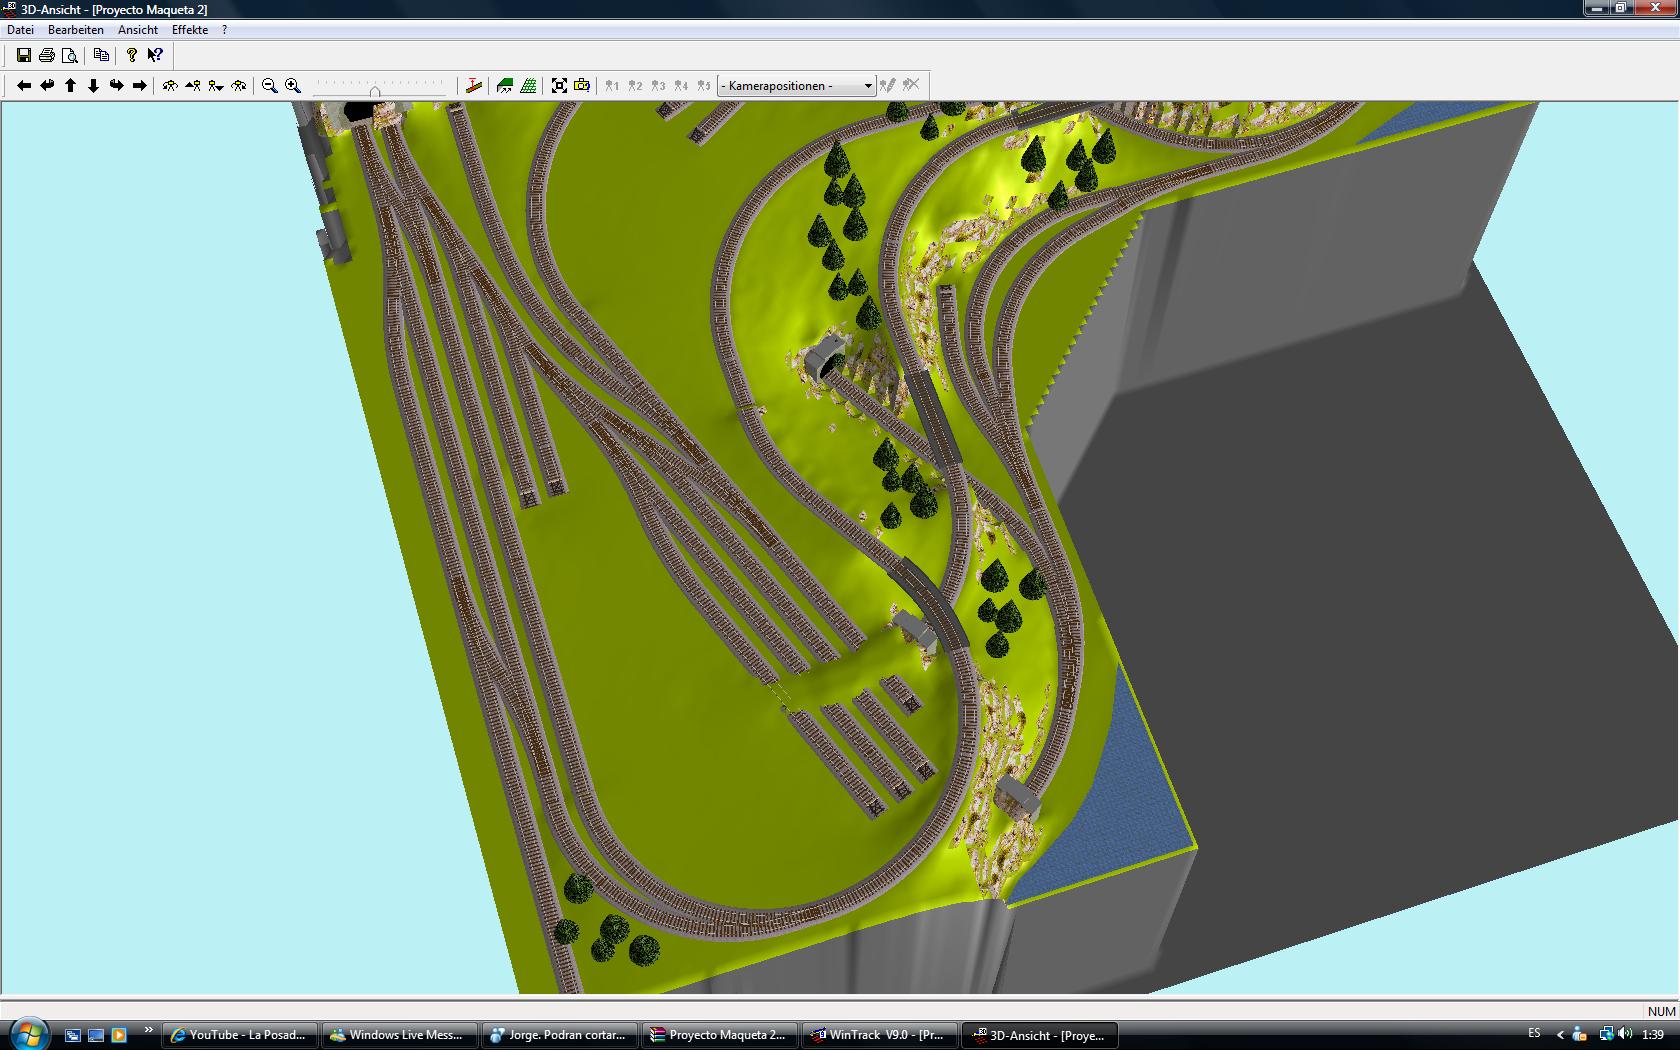Switch to Windows Live Messenger taskbar button
Screen dimensions: 1680x1050
coord(400,1035)
